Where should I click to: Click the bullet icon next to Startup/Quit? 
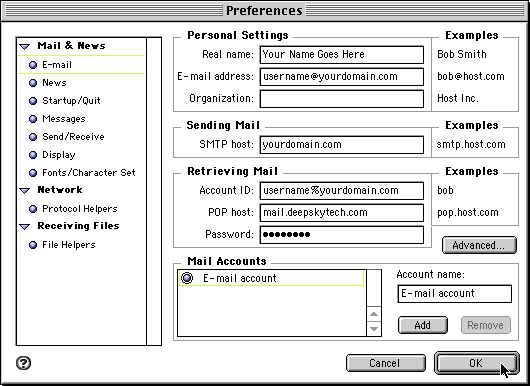(x=33, y=101)
